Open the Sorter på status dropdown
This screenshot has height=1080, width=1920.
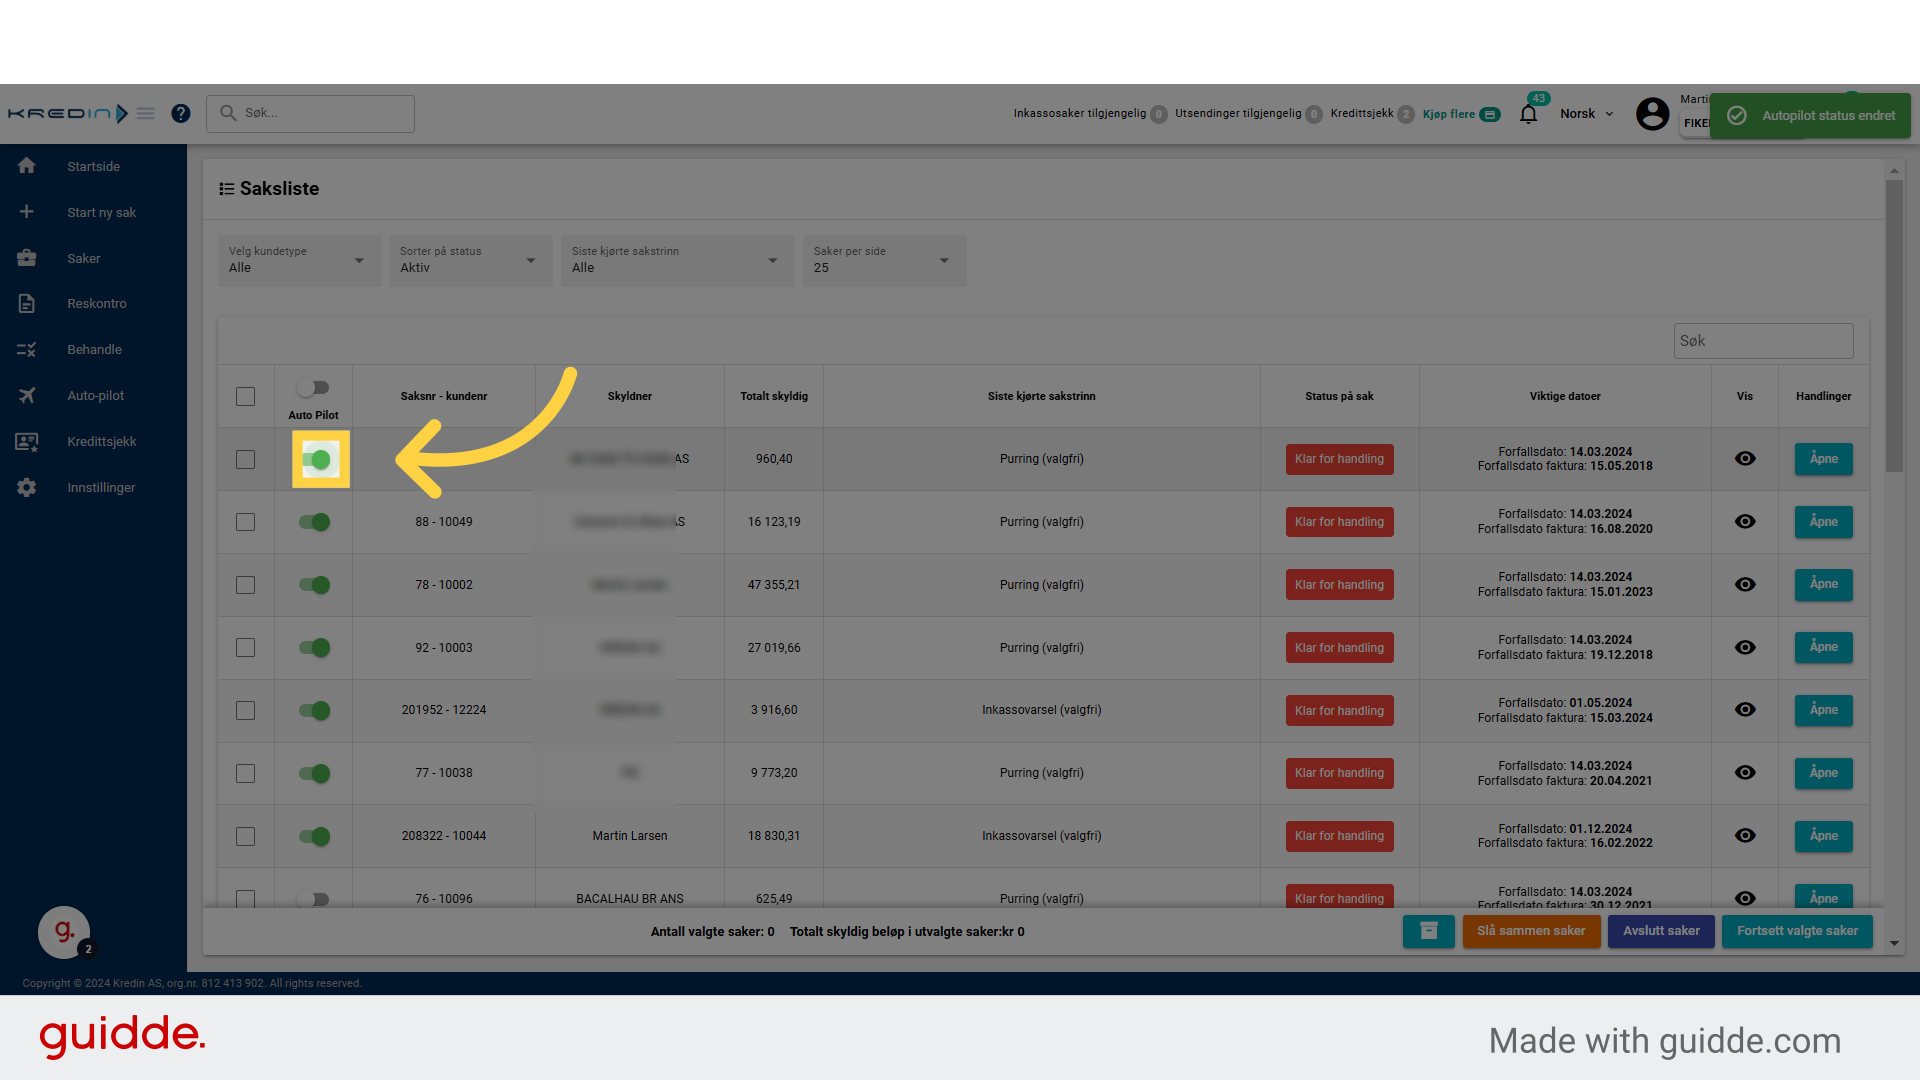pyautogui.click(x=470, y=261)
